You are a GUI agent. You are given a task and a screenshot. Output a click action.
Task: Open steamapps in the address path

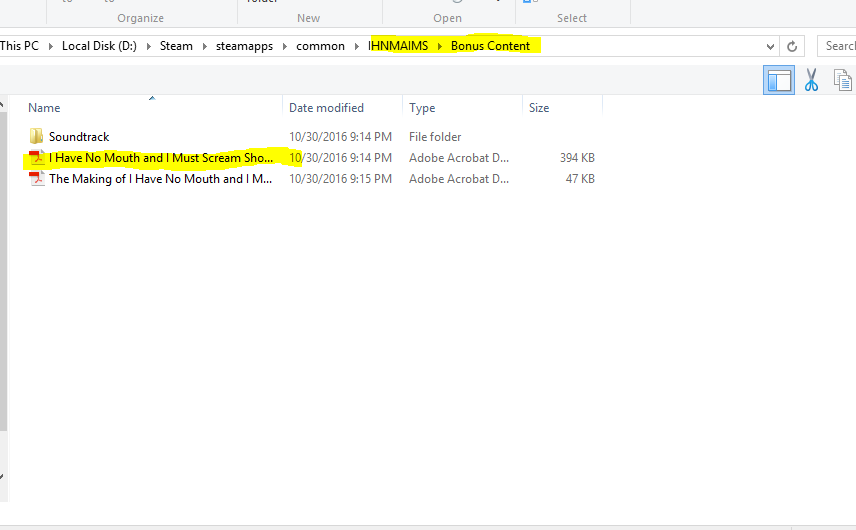[x=244, y=46]
